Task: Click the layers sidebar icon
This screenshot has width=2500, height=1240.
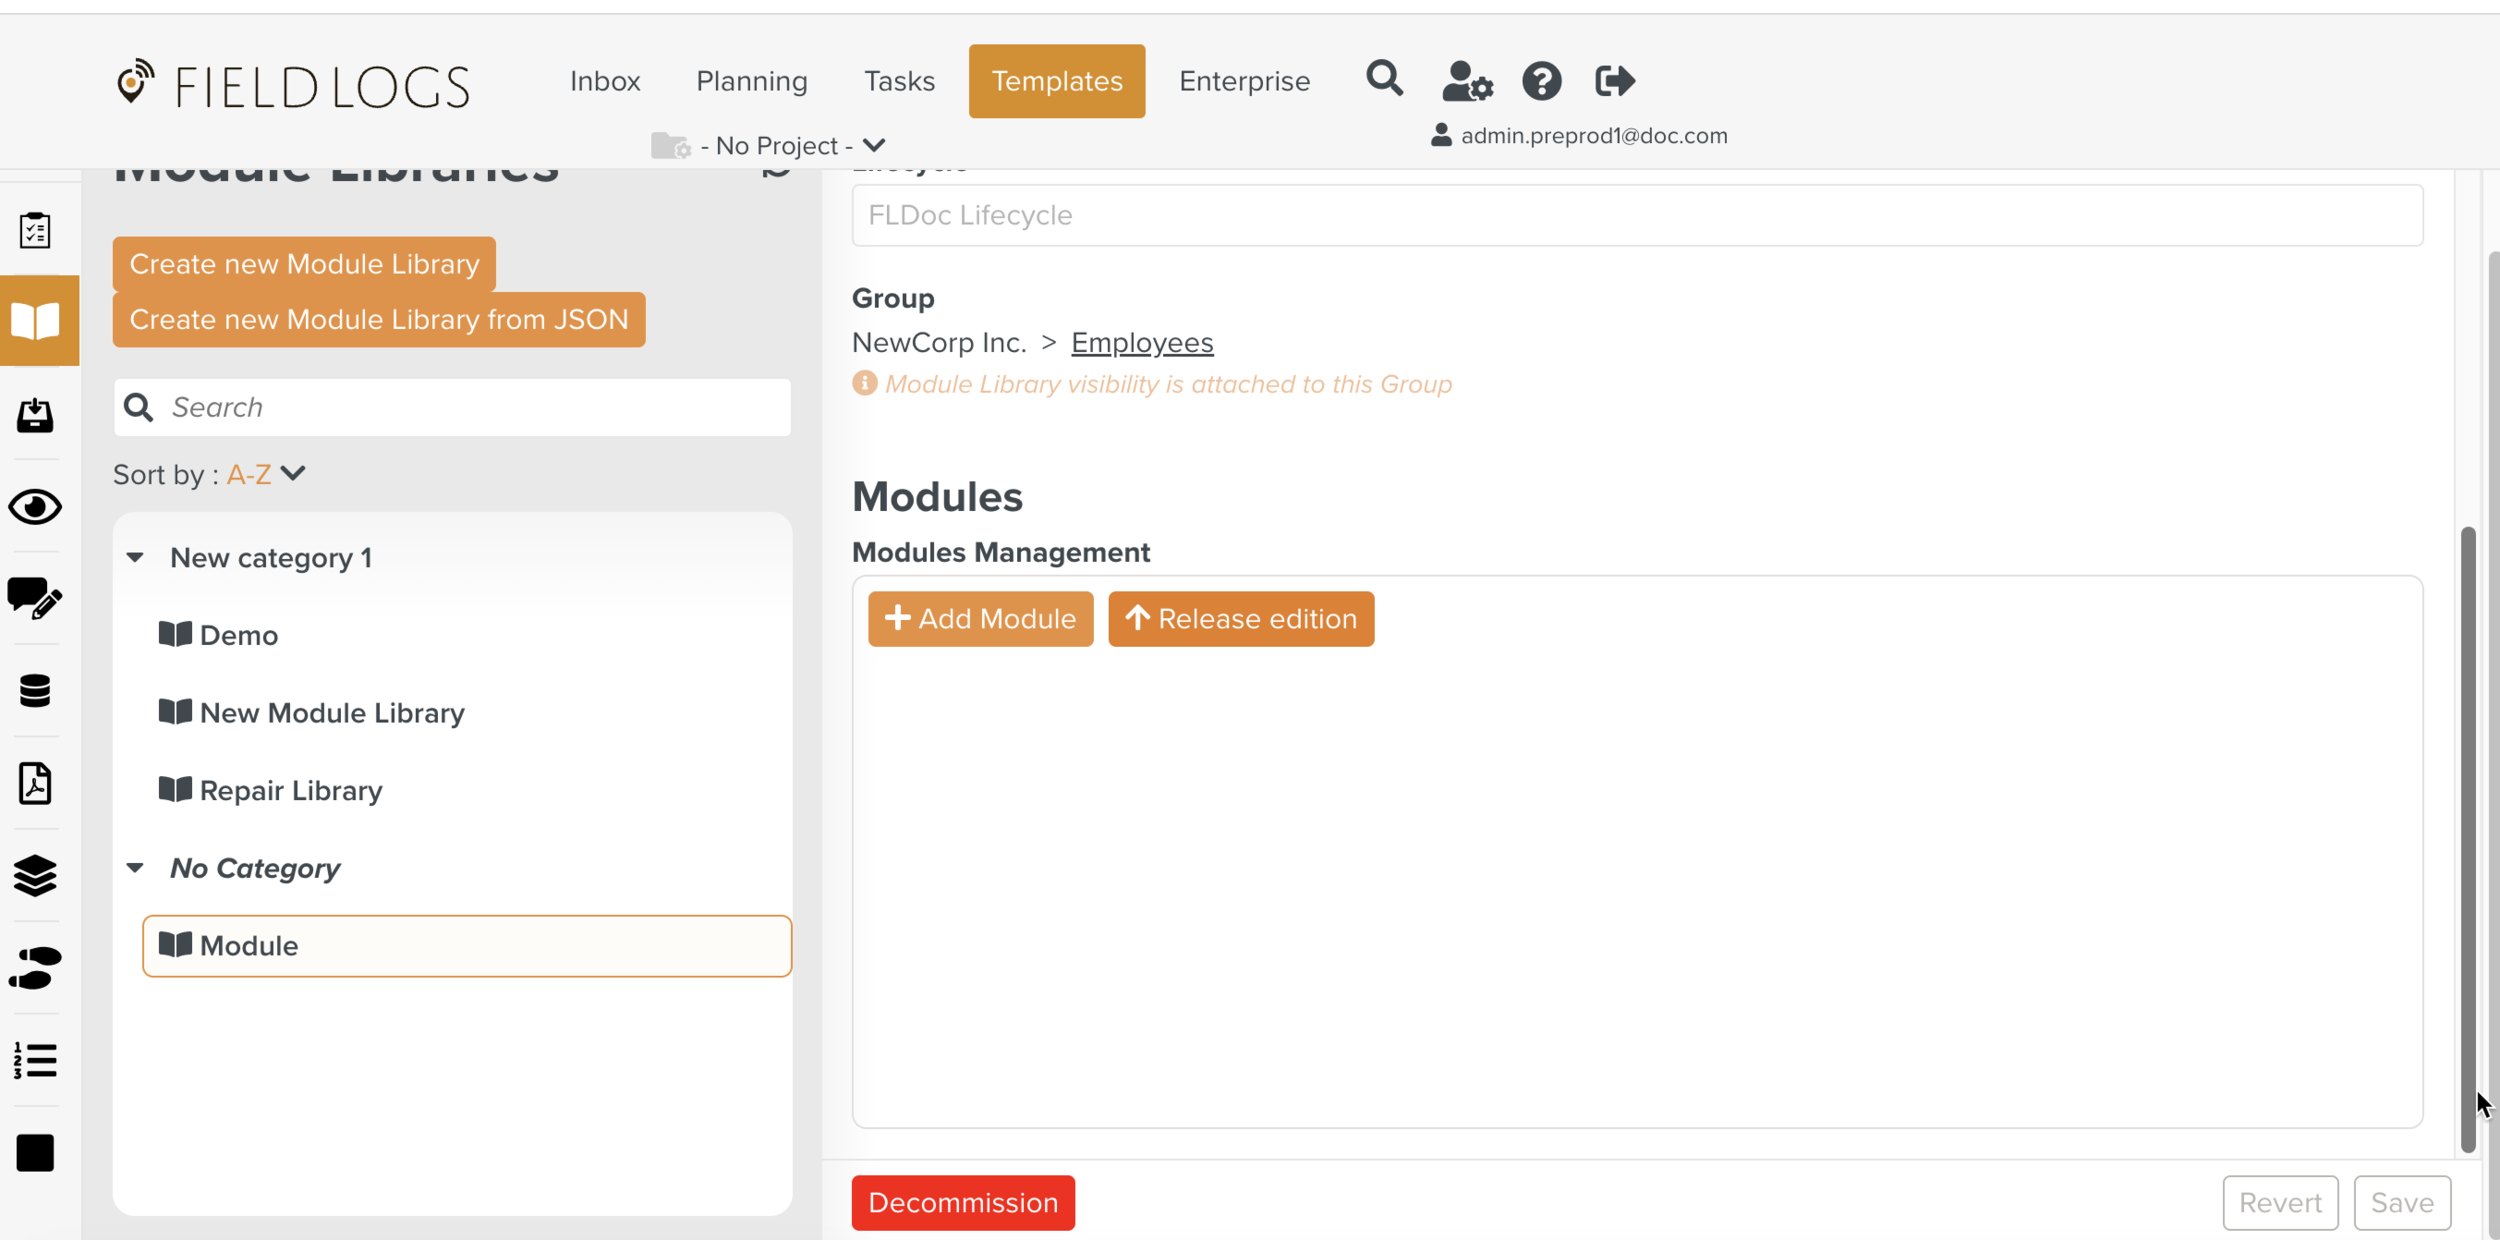Action: pyautogui.click(x=35, y=876)
